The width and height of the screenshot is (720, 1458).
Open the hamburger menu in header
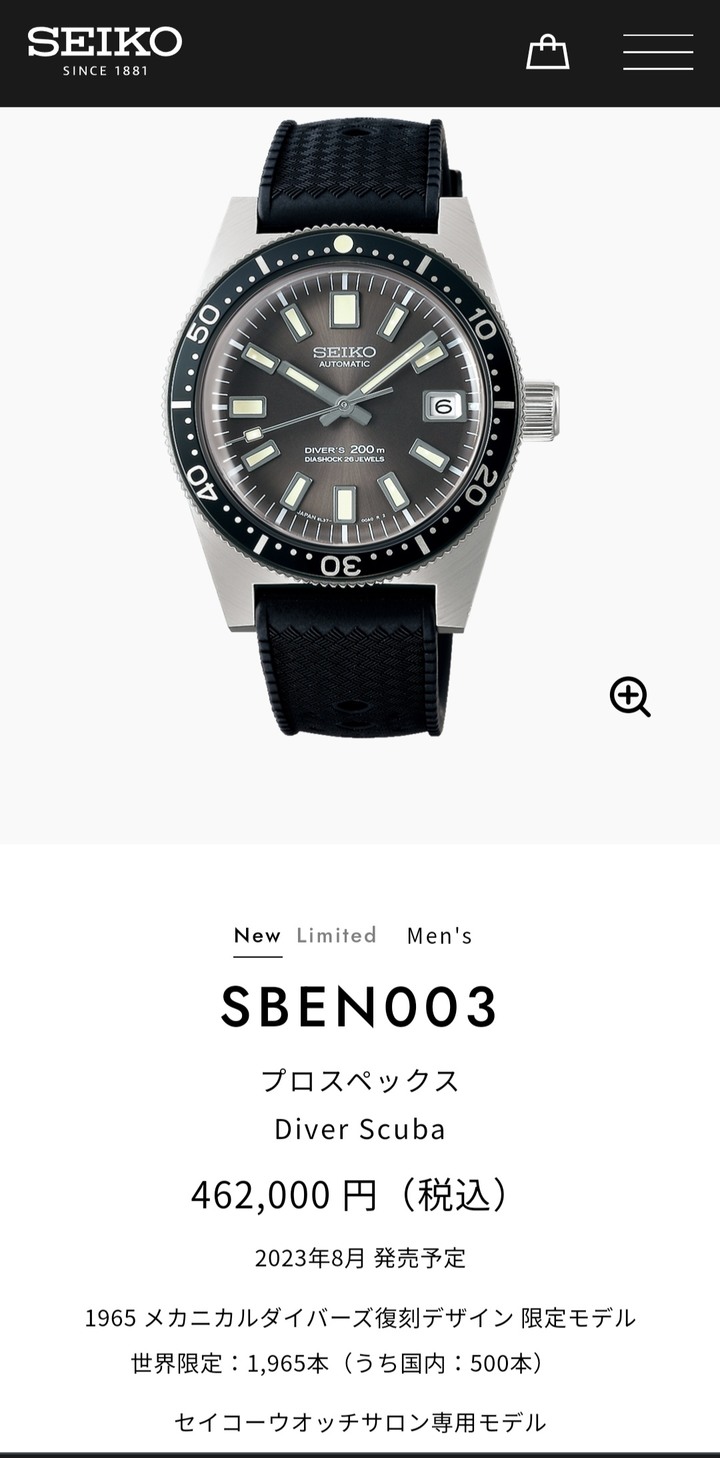[658, 52]
